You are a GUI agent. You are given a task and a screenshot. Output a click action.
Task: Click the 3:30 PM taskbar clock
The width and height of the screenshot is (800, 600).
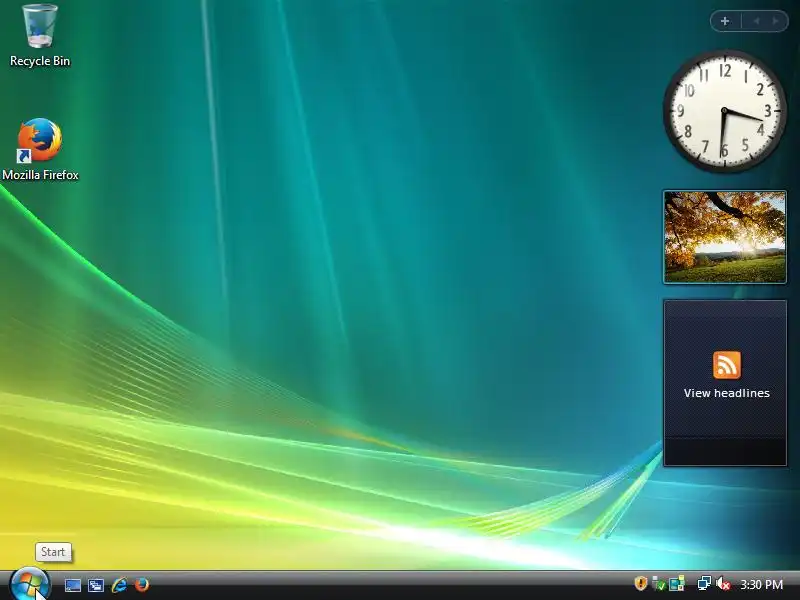click(761, 584)
